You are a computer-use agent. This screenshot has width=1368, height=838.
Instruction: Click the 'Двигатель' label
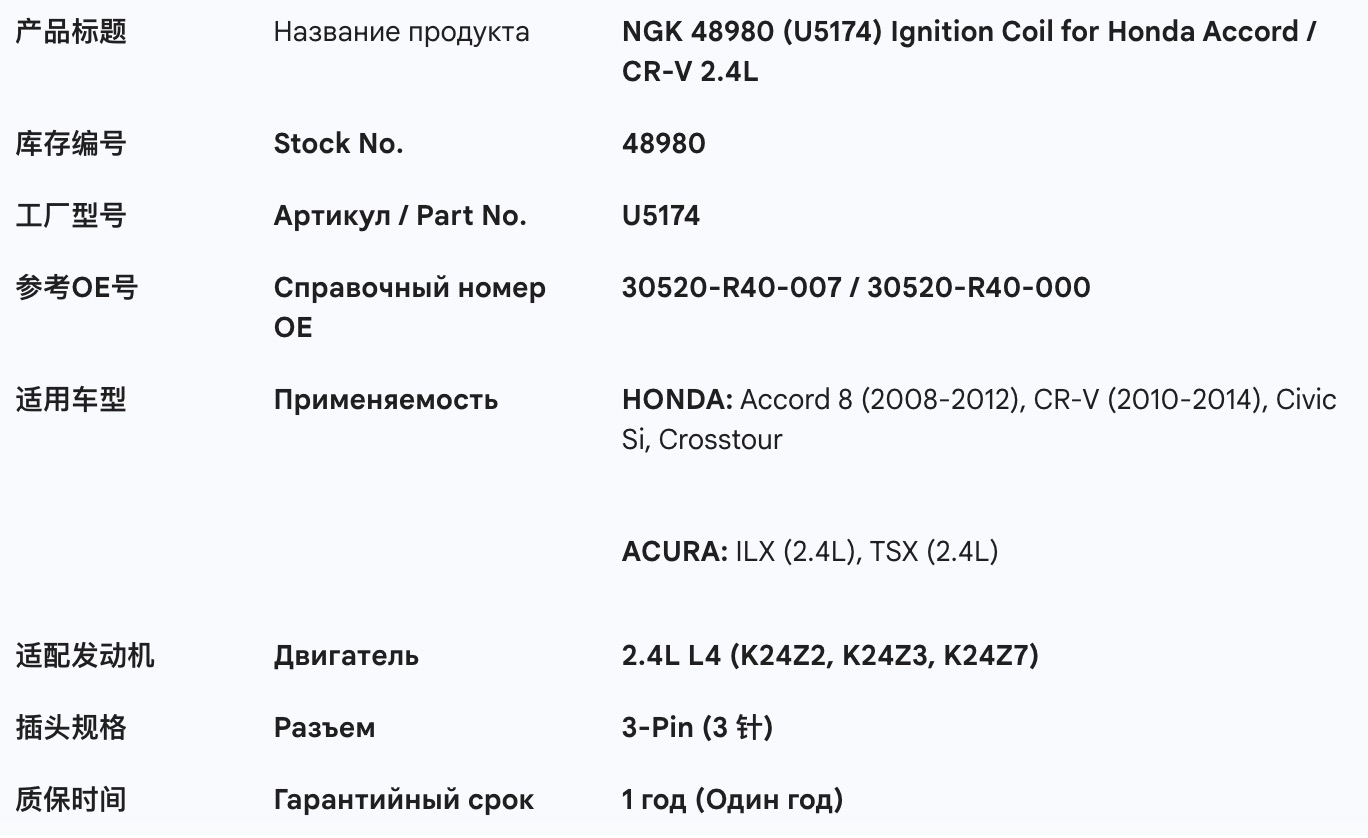[346, 656]
